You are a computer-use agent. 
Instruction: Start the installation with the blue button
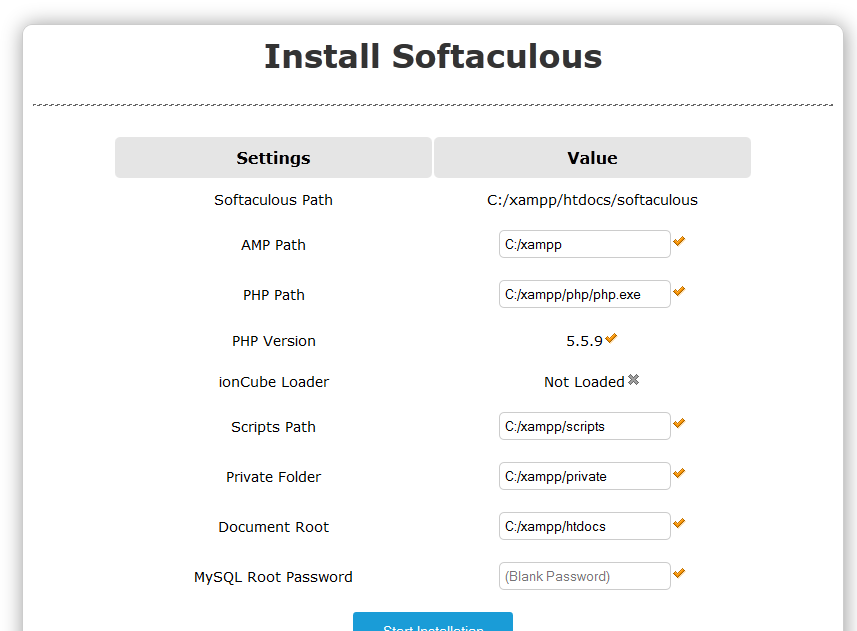[433, 623]
